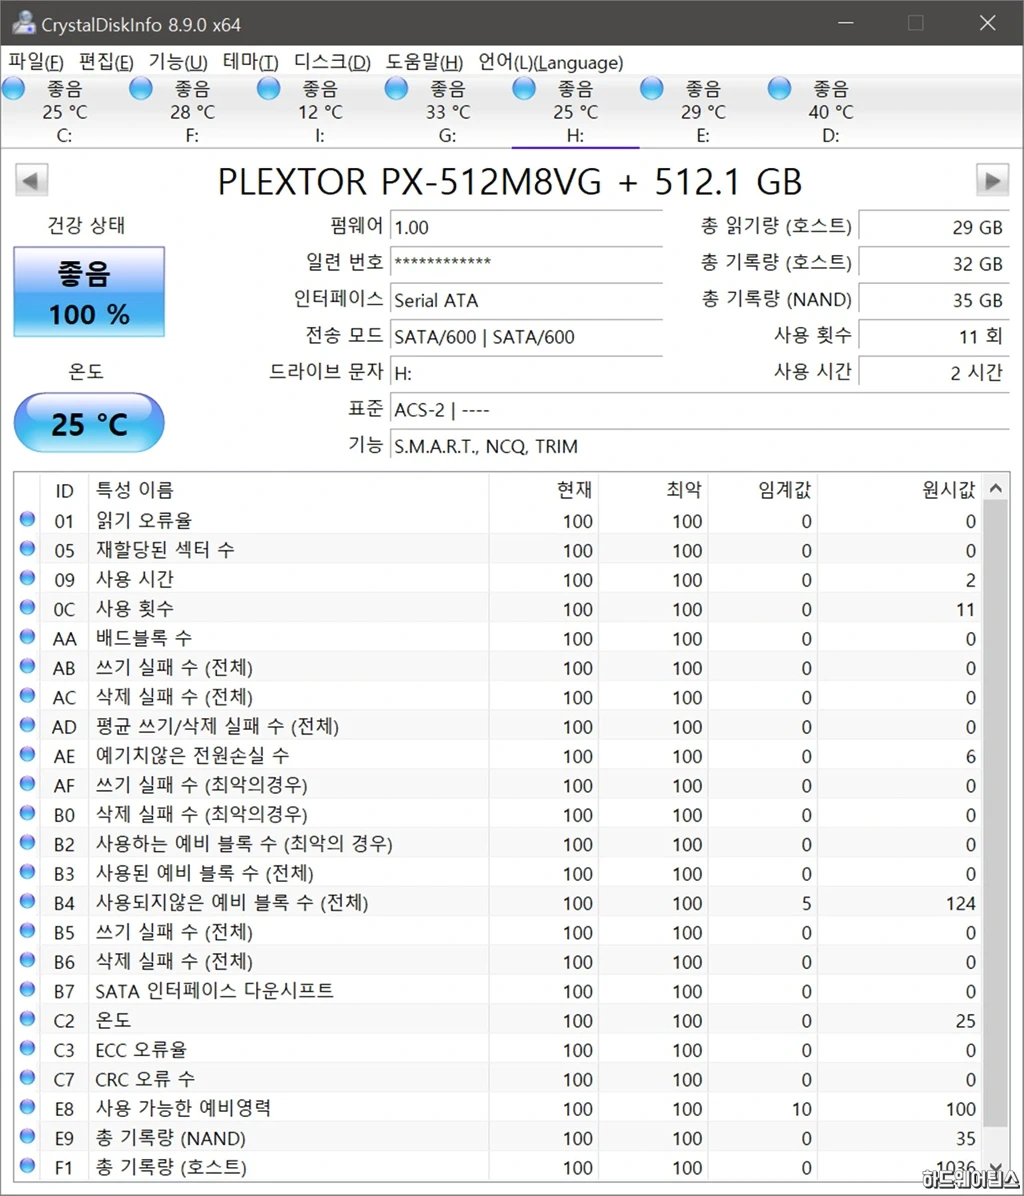Viewport: 1024px width, 1196px height.
Task: Open the 편집(E) menu
Action: [x=106, y=62]
